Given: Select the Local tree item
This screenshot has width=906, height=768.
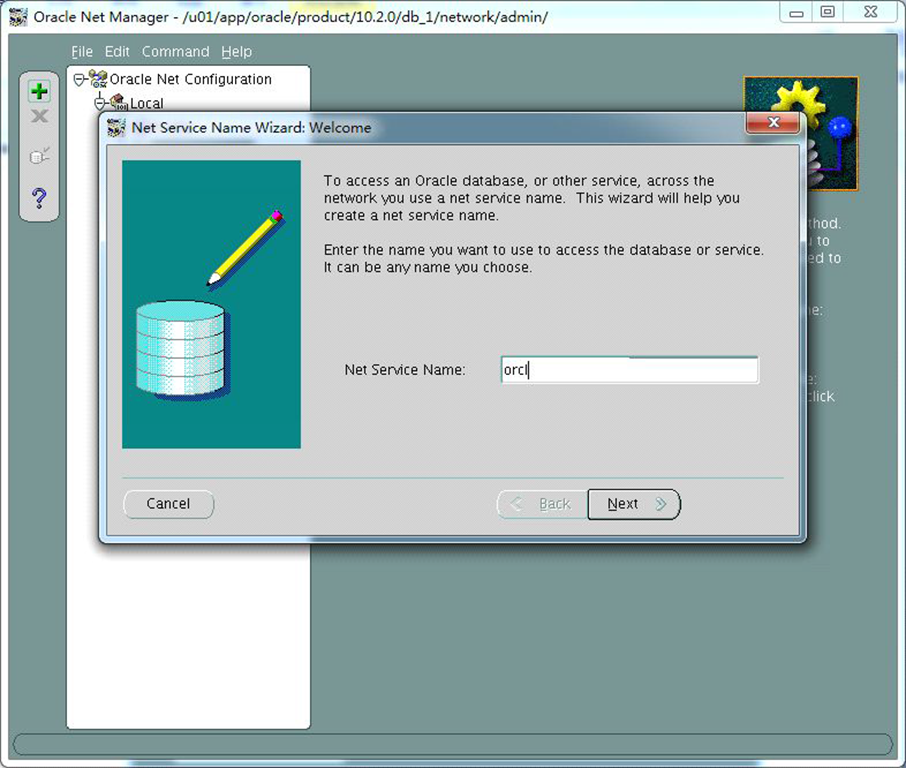Looking at the screenshot, I should [x=147, y=103].
